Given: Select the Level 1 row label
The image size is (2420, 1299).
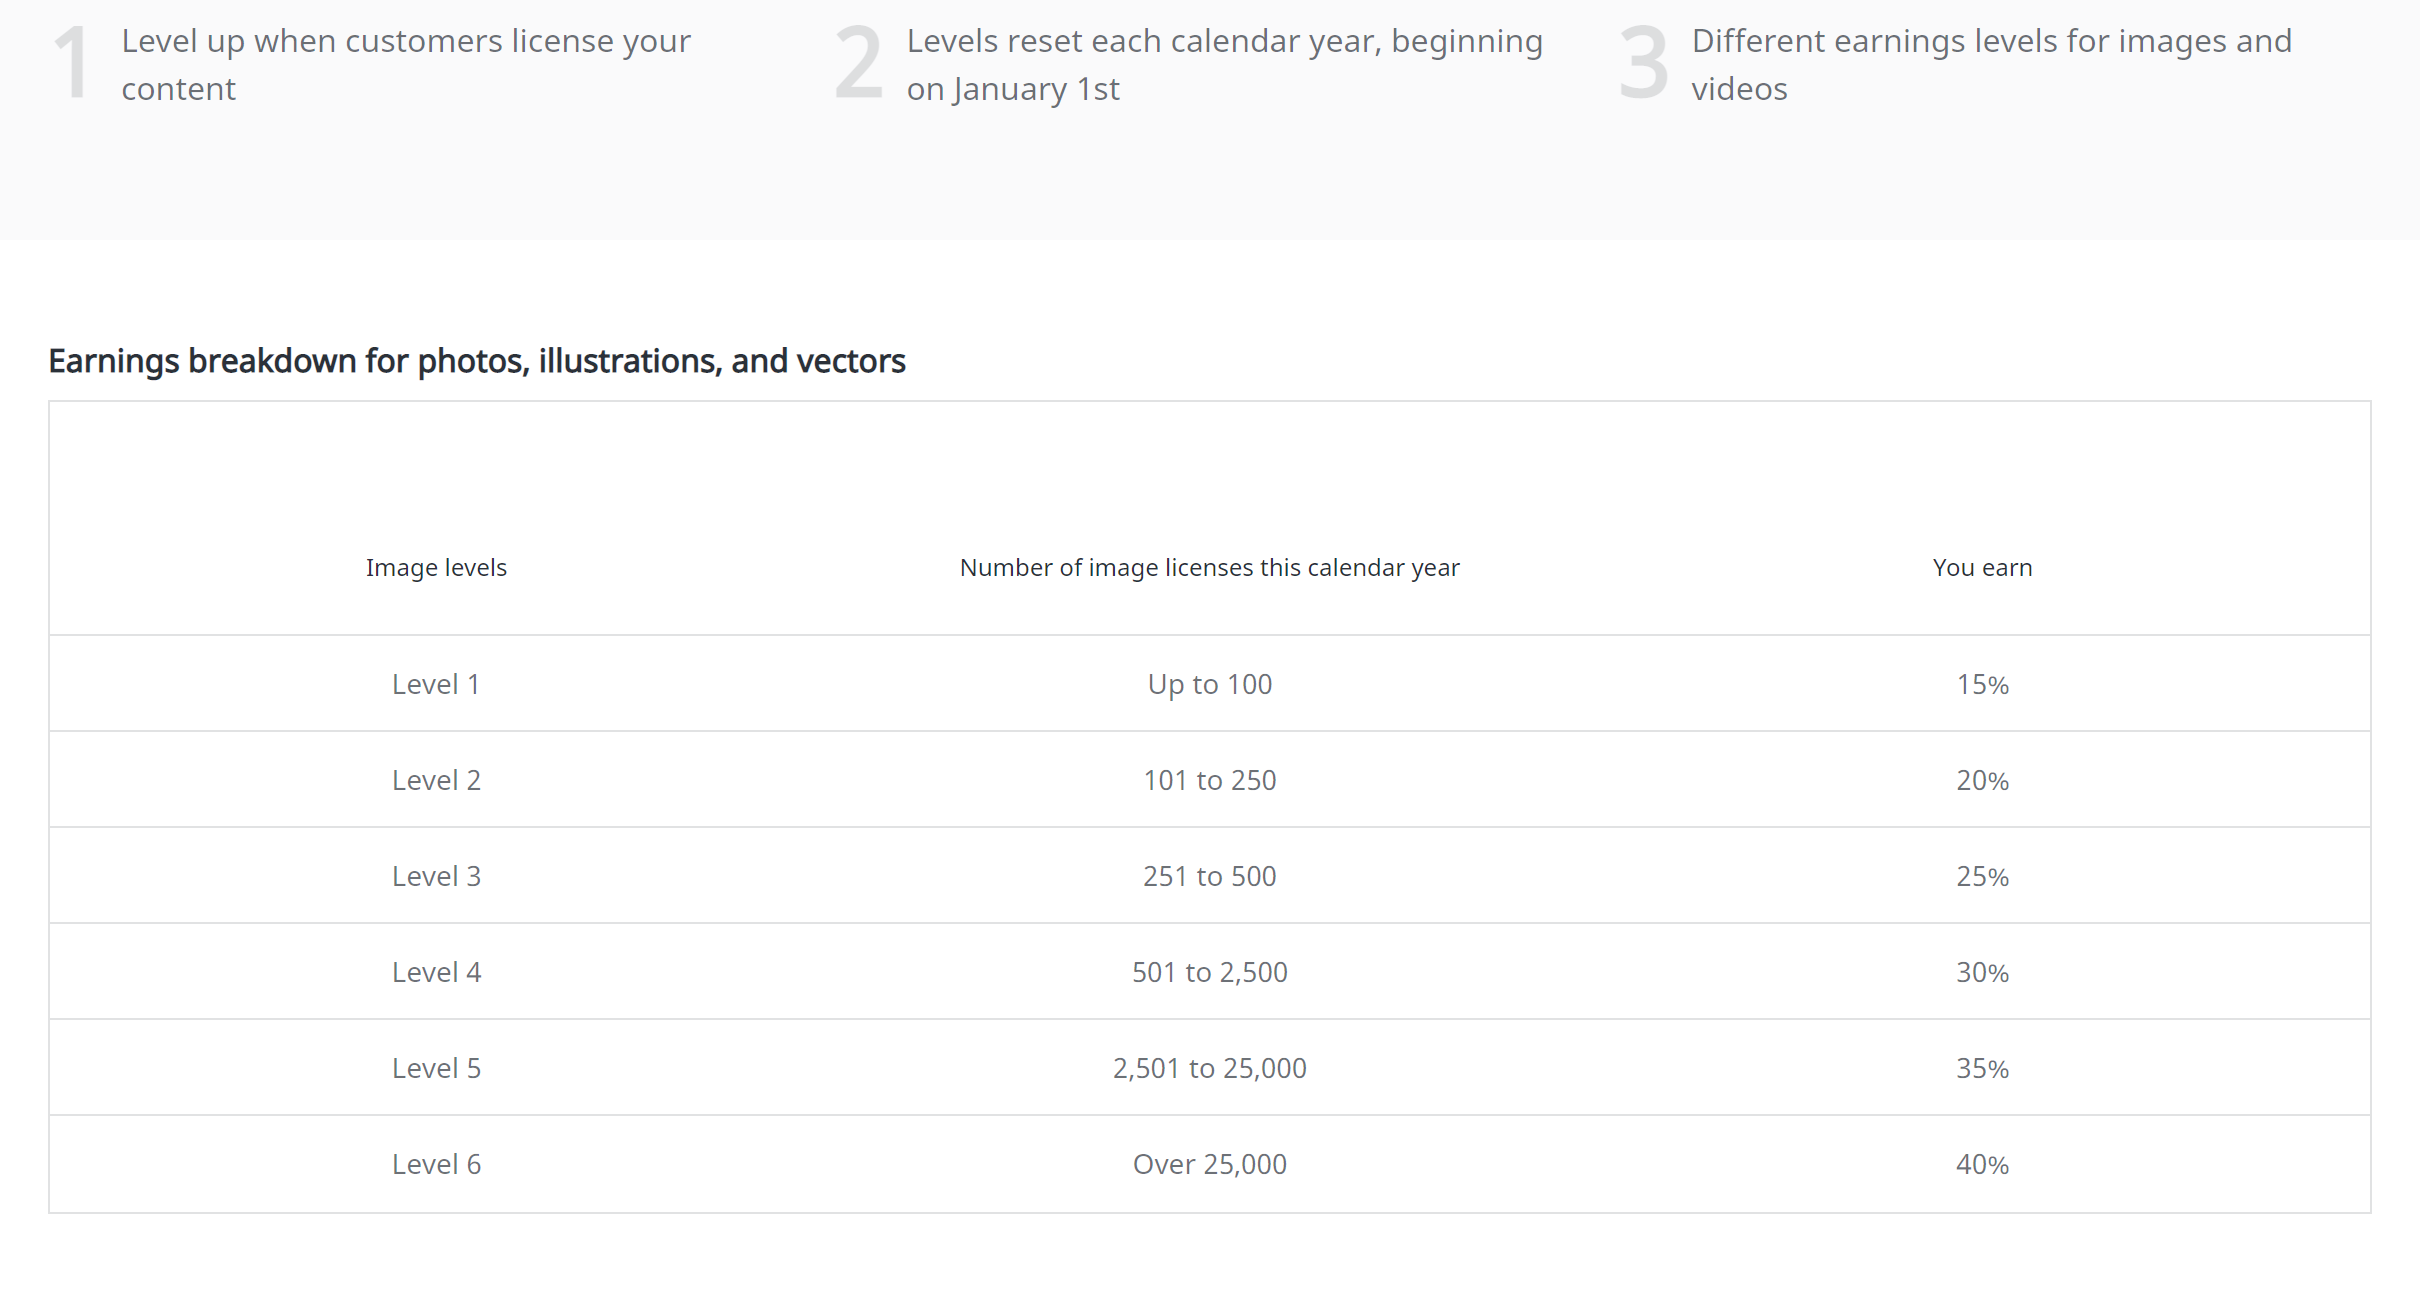Looking at the screenshot, I should point(436,685).
